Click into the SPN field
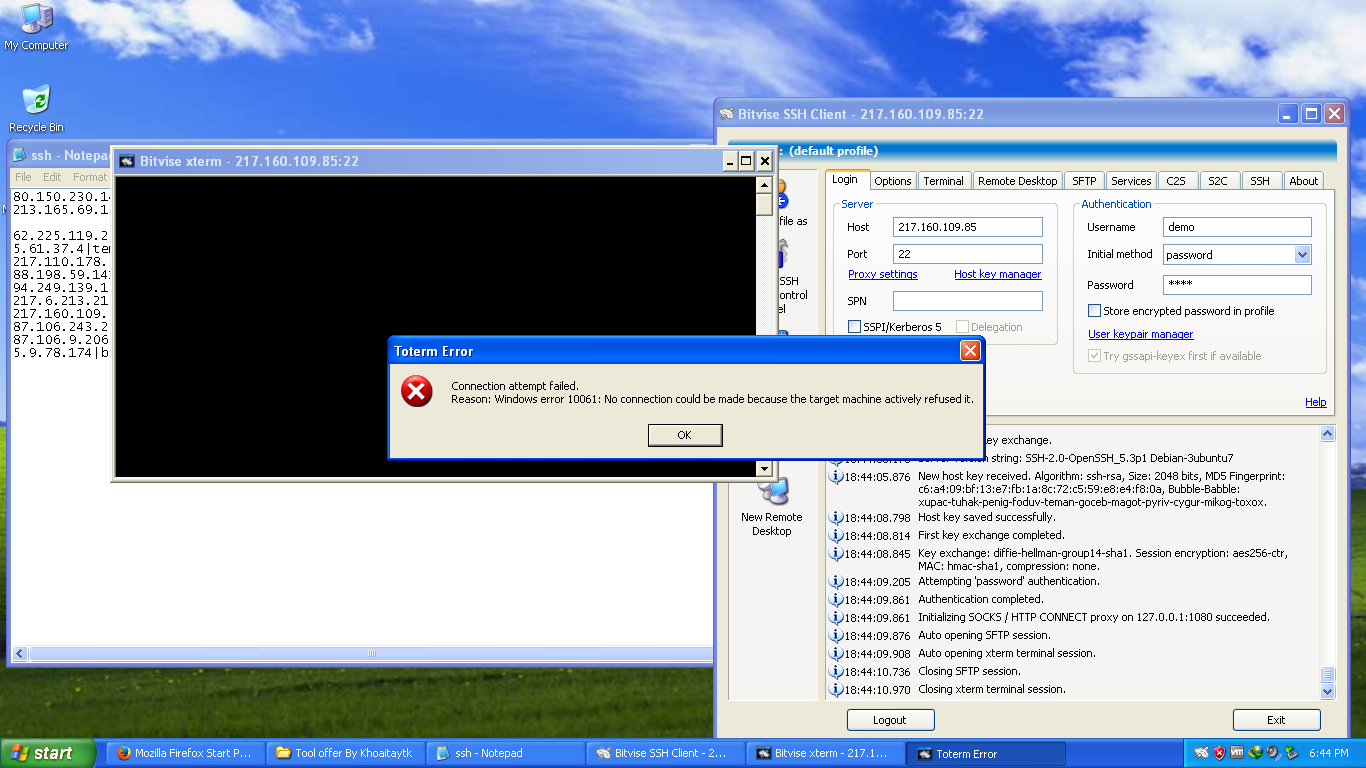The width and height of the screenshot is (1366, 768). tap(968, 301)
